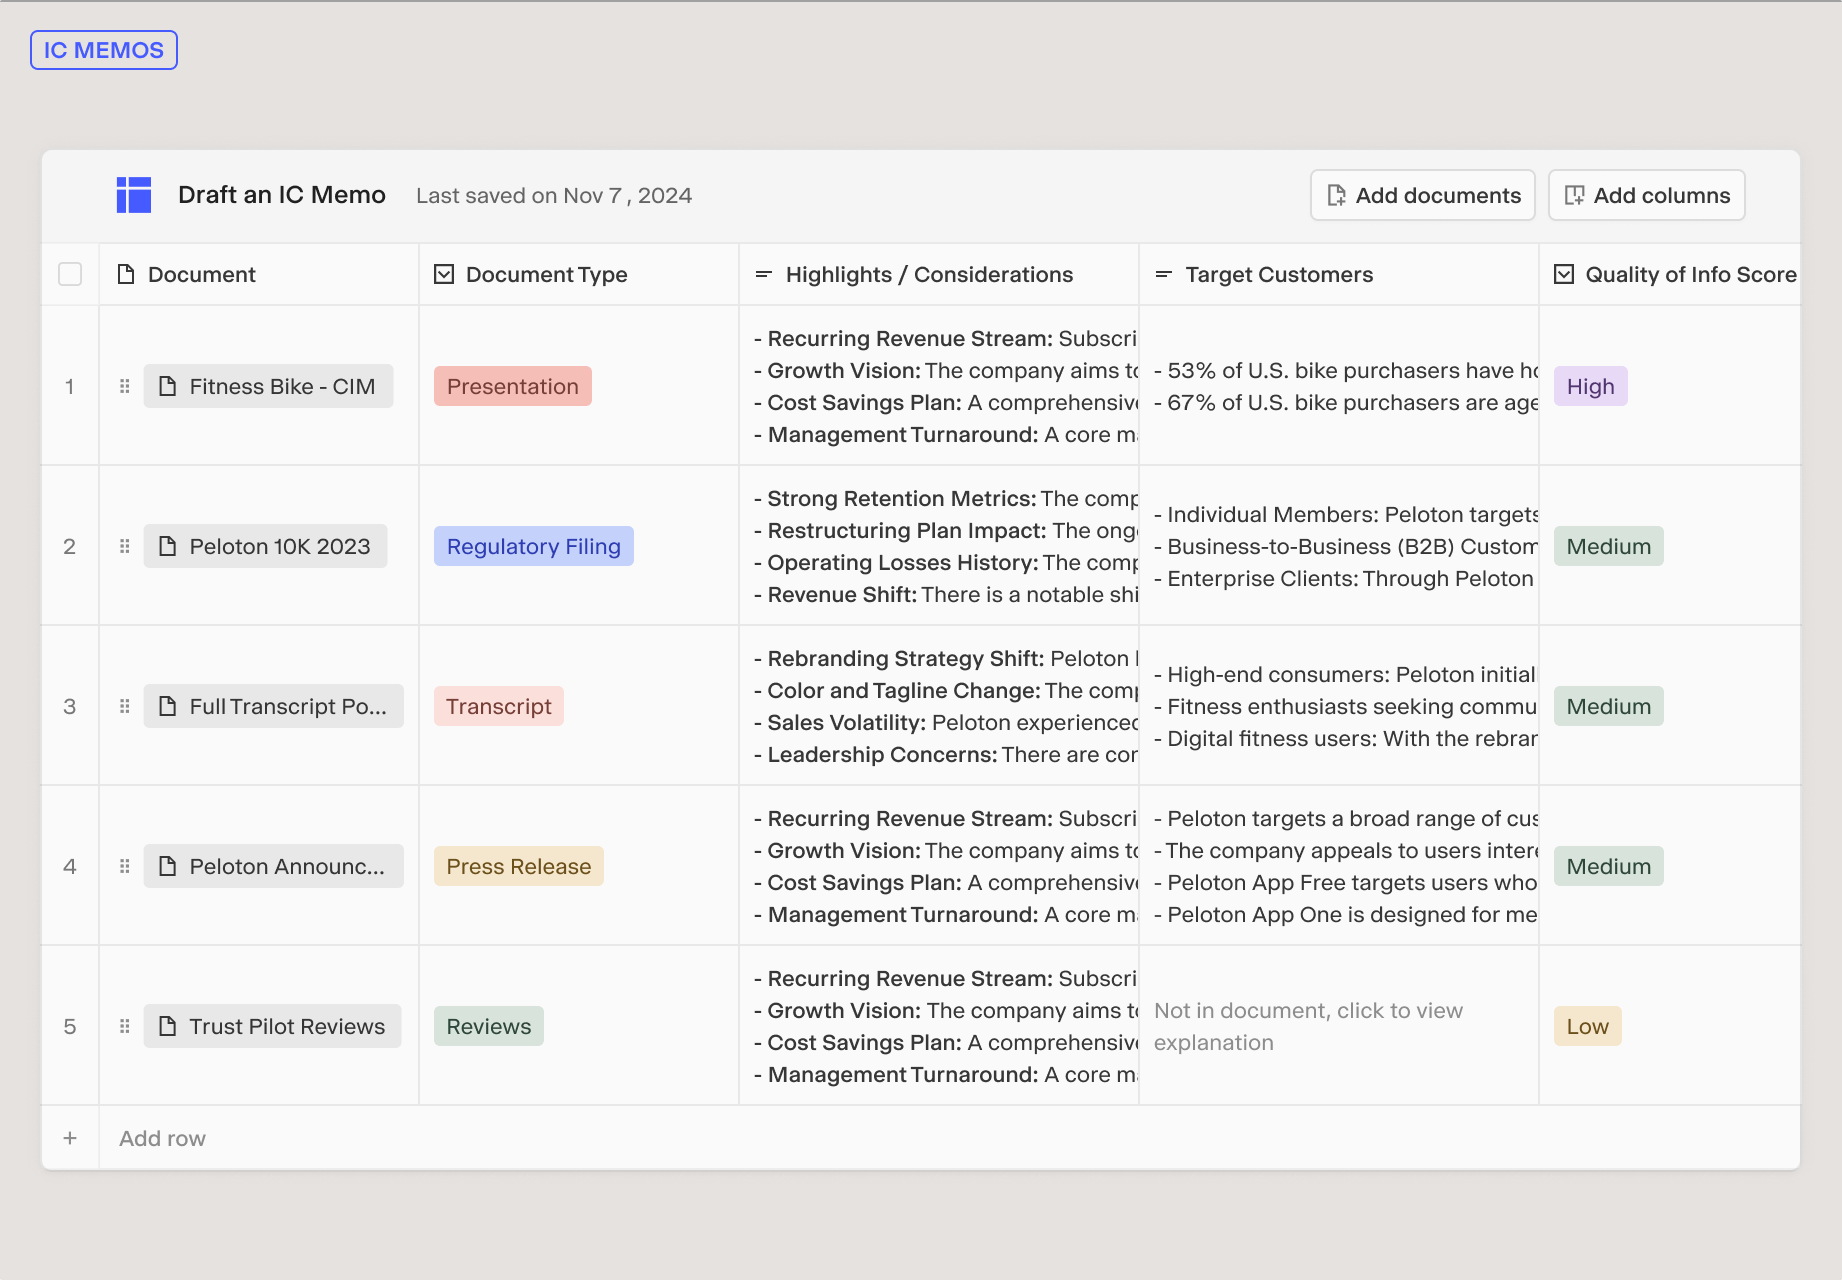
Task: Click drag handle for Fitness Bike - CIM row
Action: pyautogui.click(x=125, y=386)
